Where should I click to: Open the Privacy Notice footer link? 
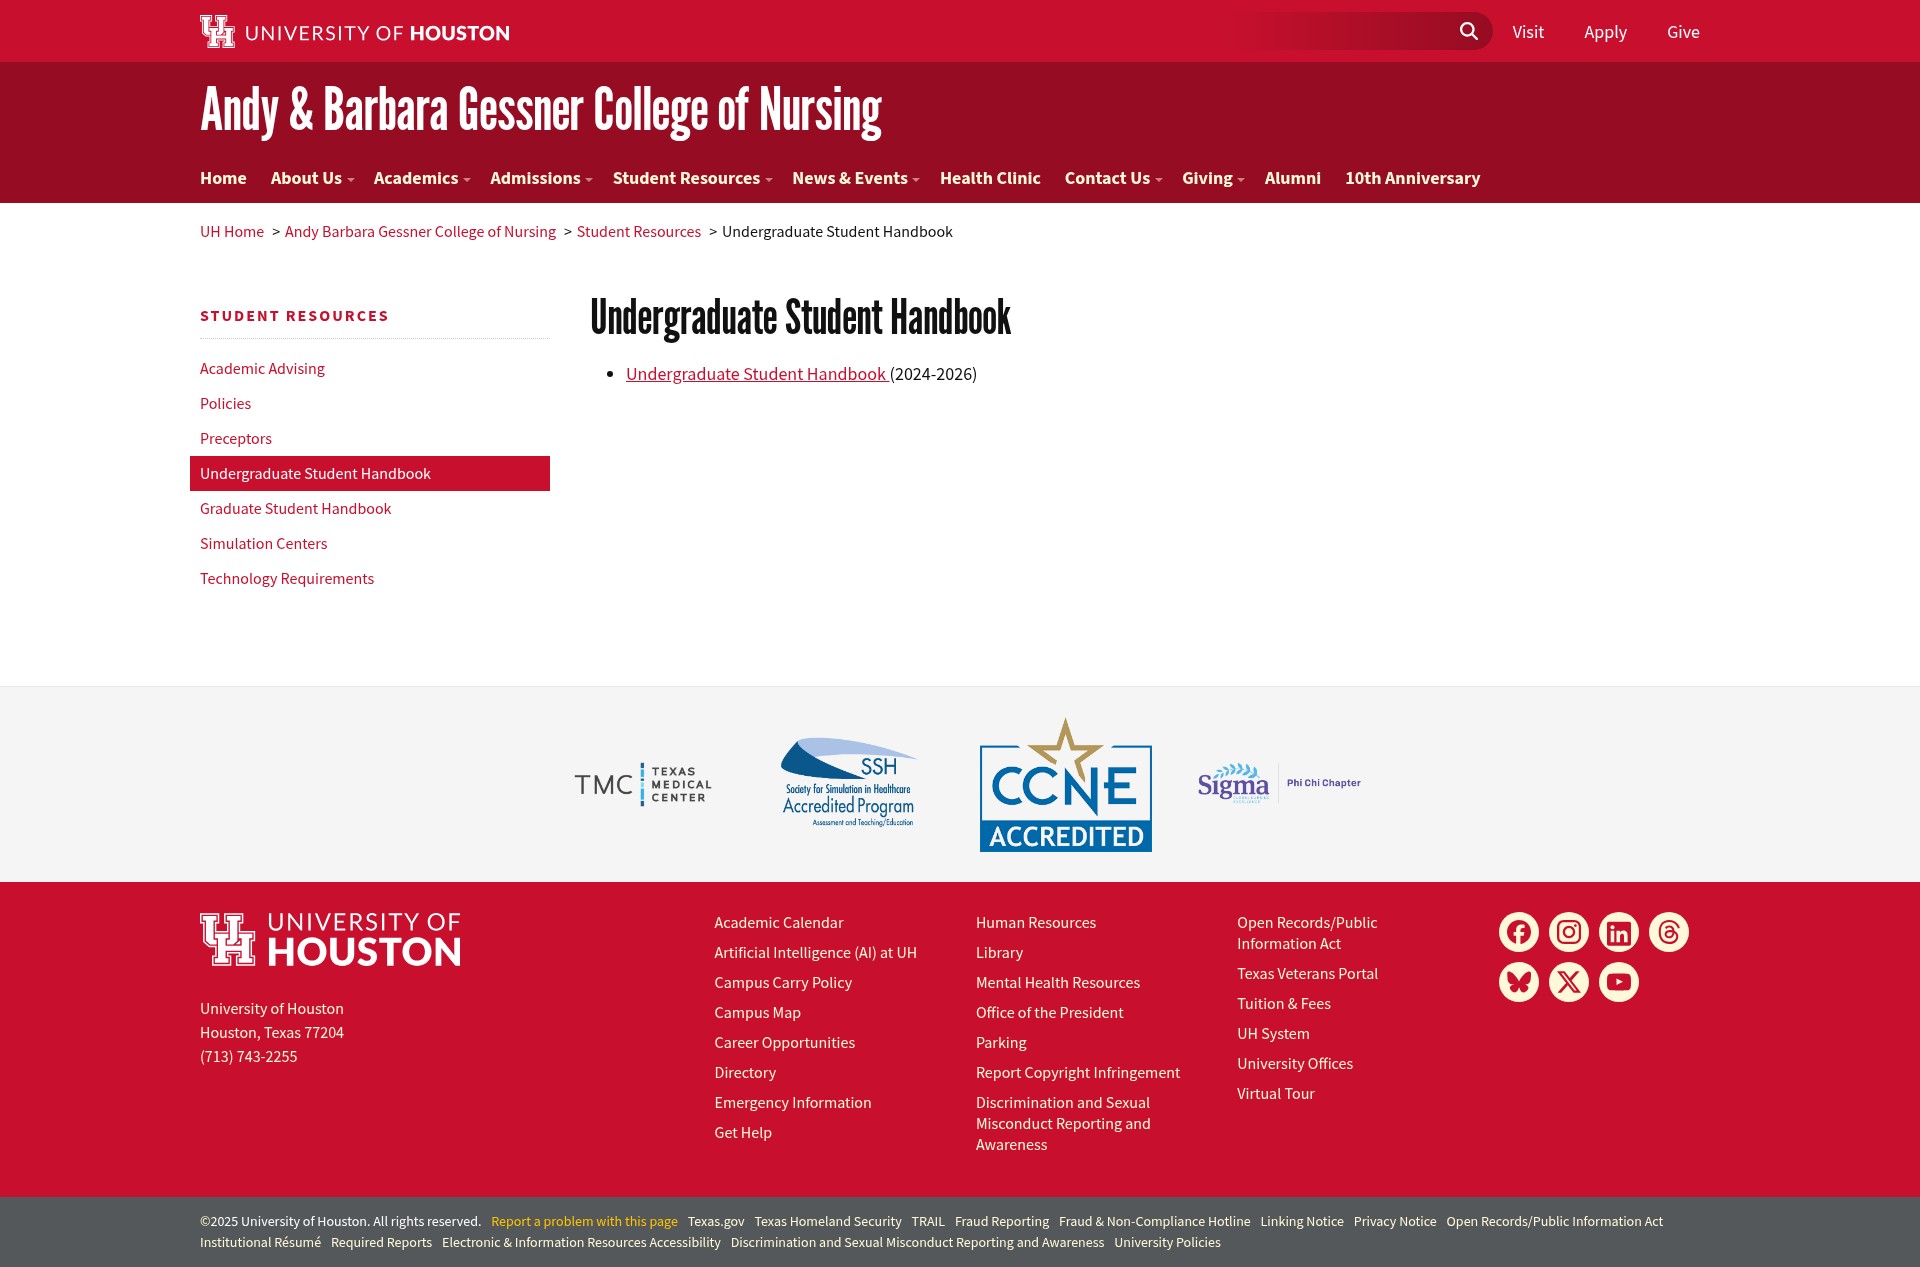[x=1395, y=1222]
